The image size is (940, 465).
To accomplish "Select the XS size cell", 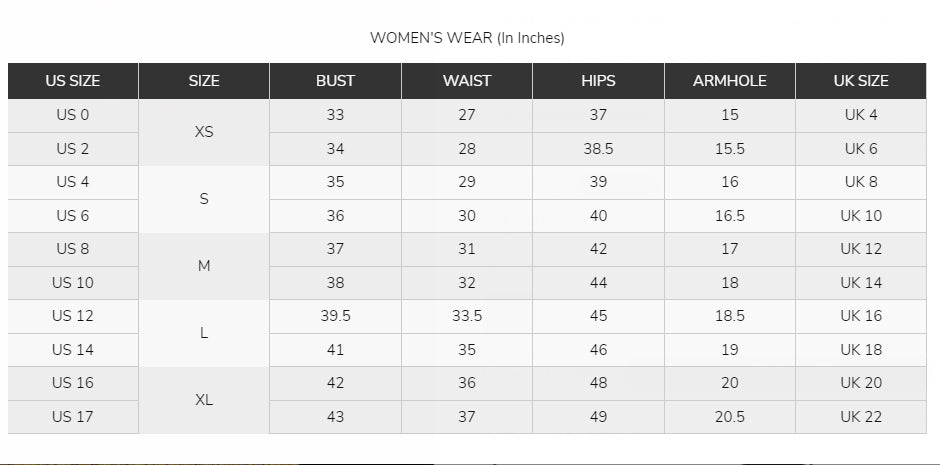I will tap(204, 132).
